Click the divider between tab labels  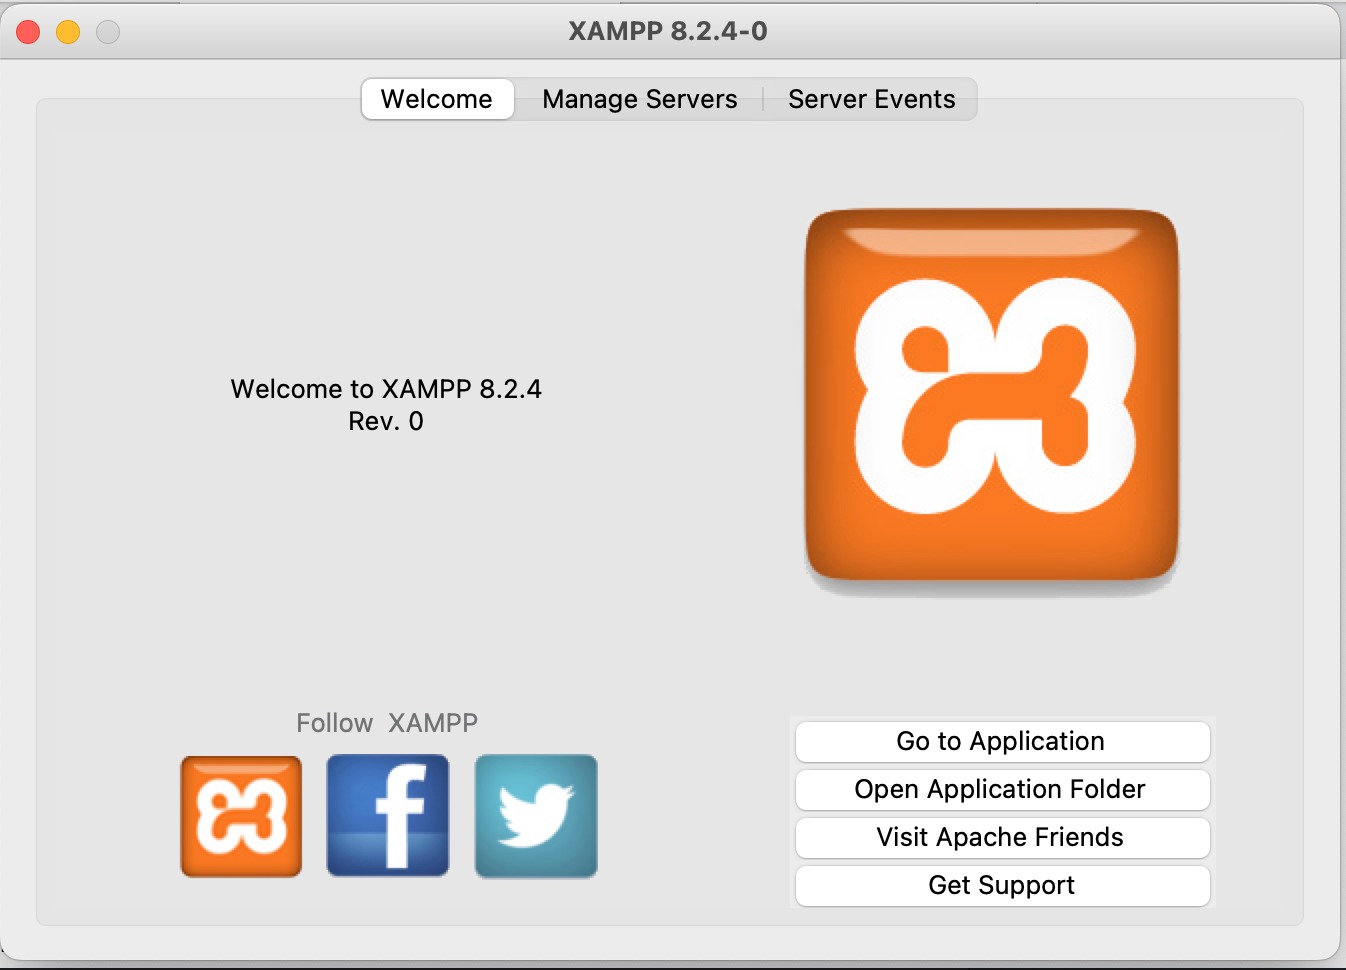[x=766, y=99]
